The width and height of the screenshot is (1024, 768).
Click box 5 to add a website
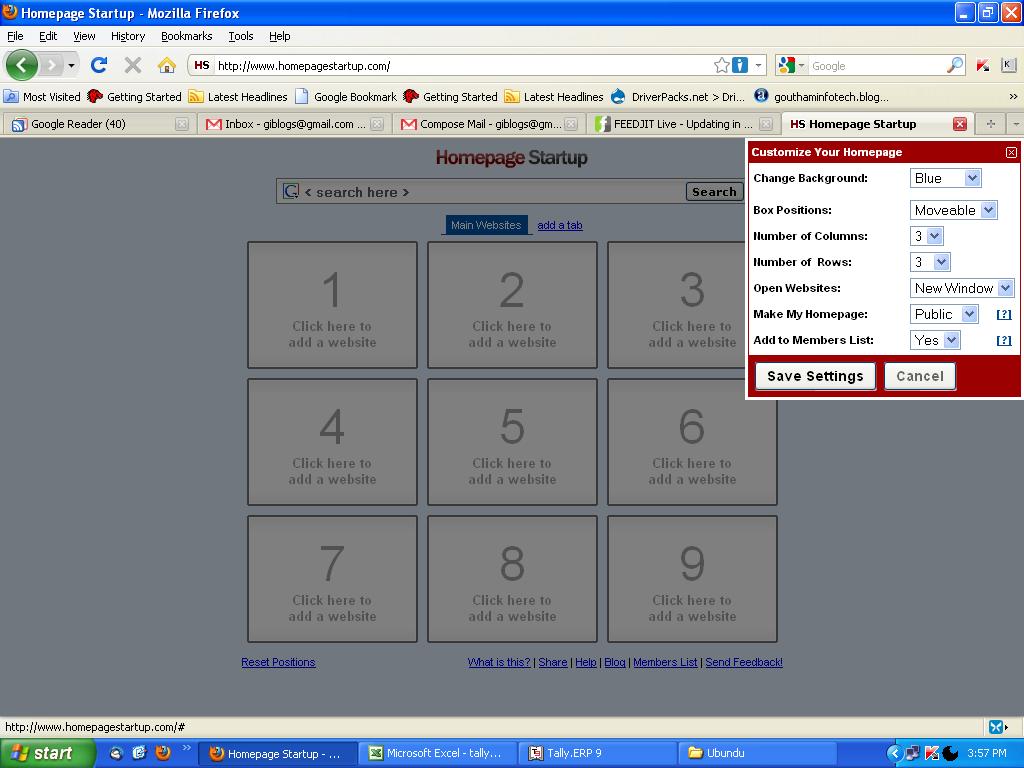point(512,442)
